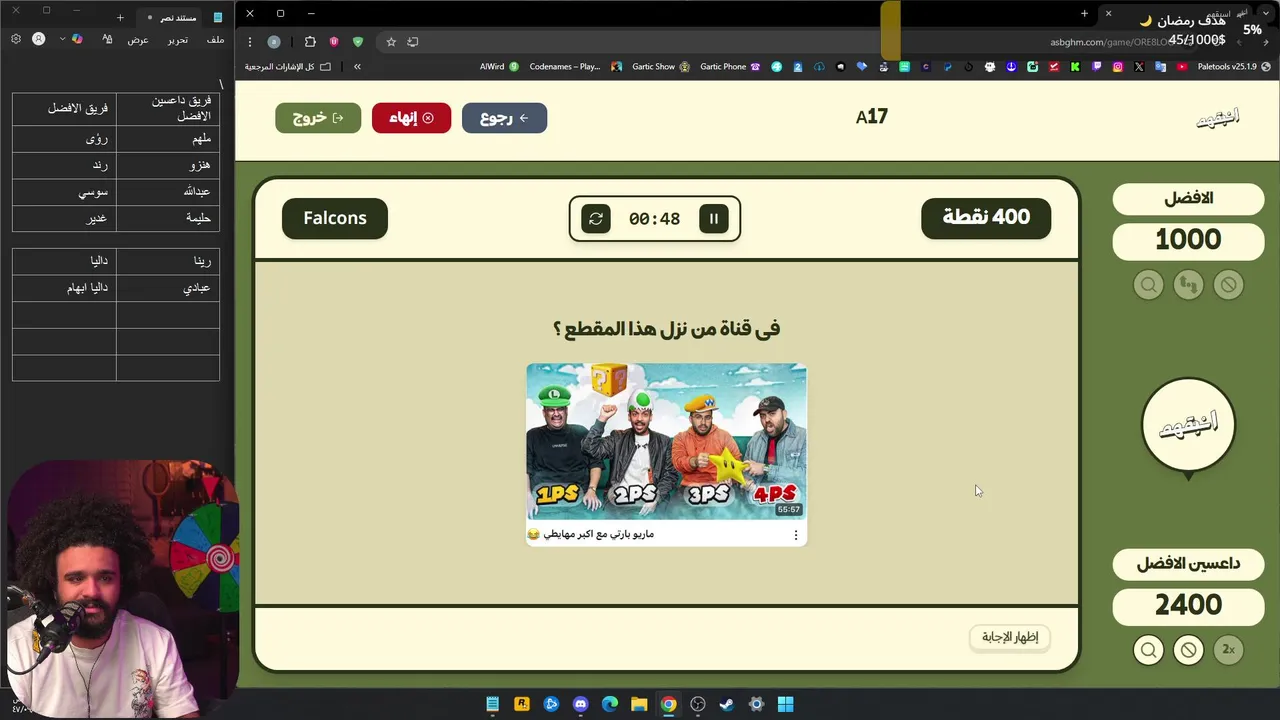Open the YouTube bookmark icon
The height and width of the screenshot is (720, 1280).
click(1182, 67)
